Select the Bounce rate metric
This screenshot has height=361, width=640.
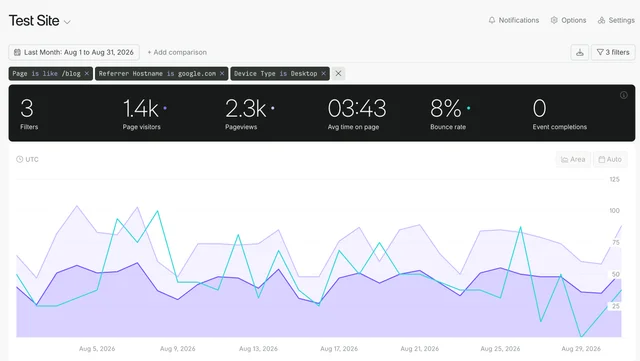pos(450,114)
